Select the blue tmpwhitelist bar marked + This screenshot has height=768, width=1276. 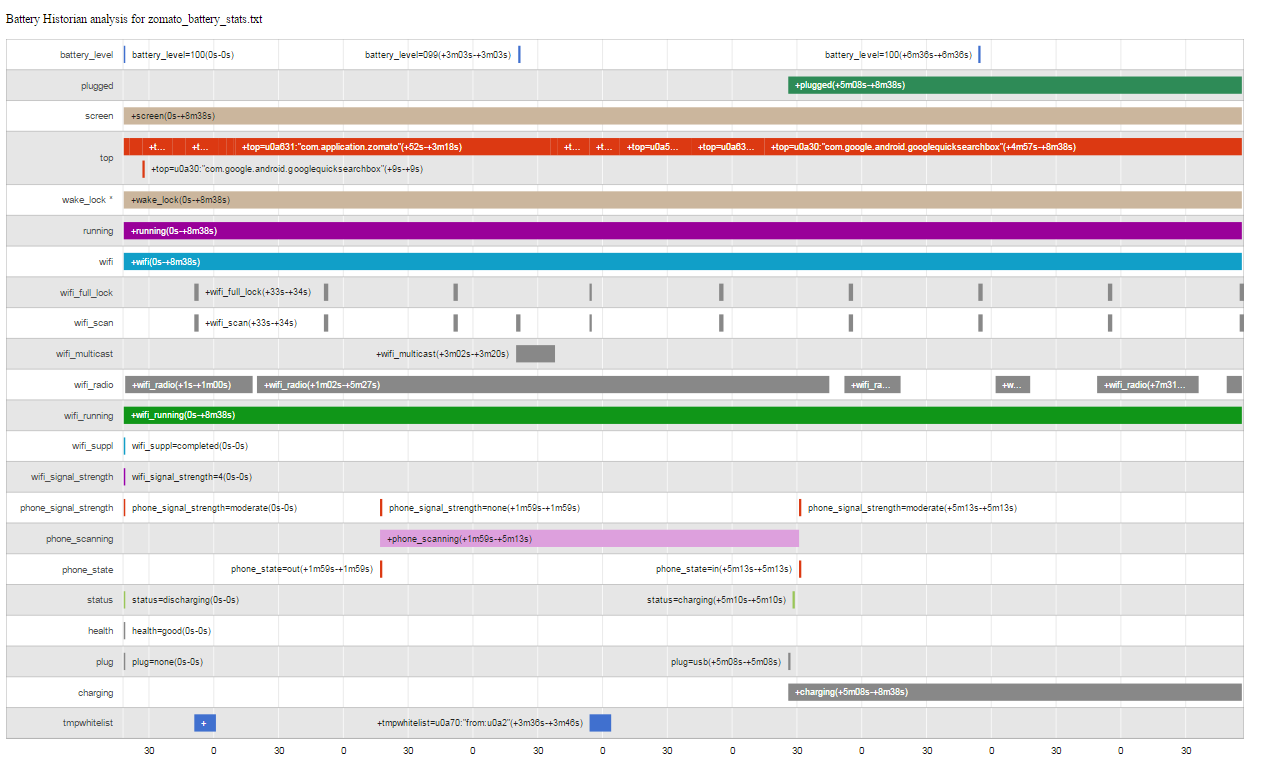click(205, 723)
